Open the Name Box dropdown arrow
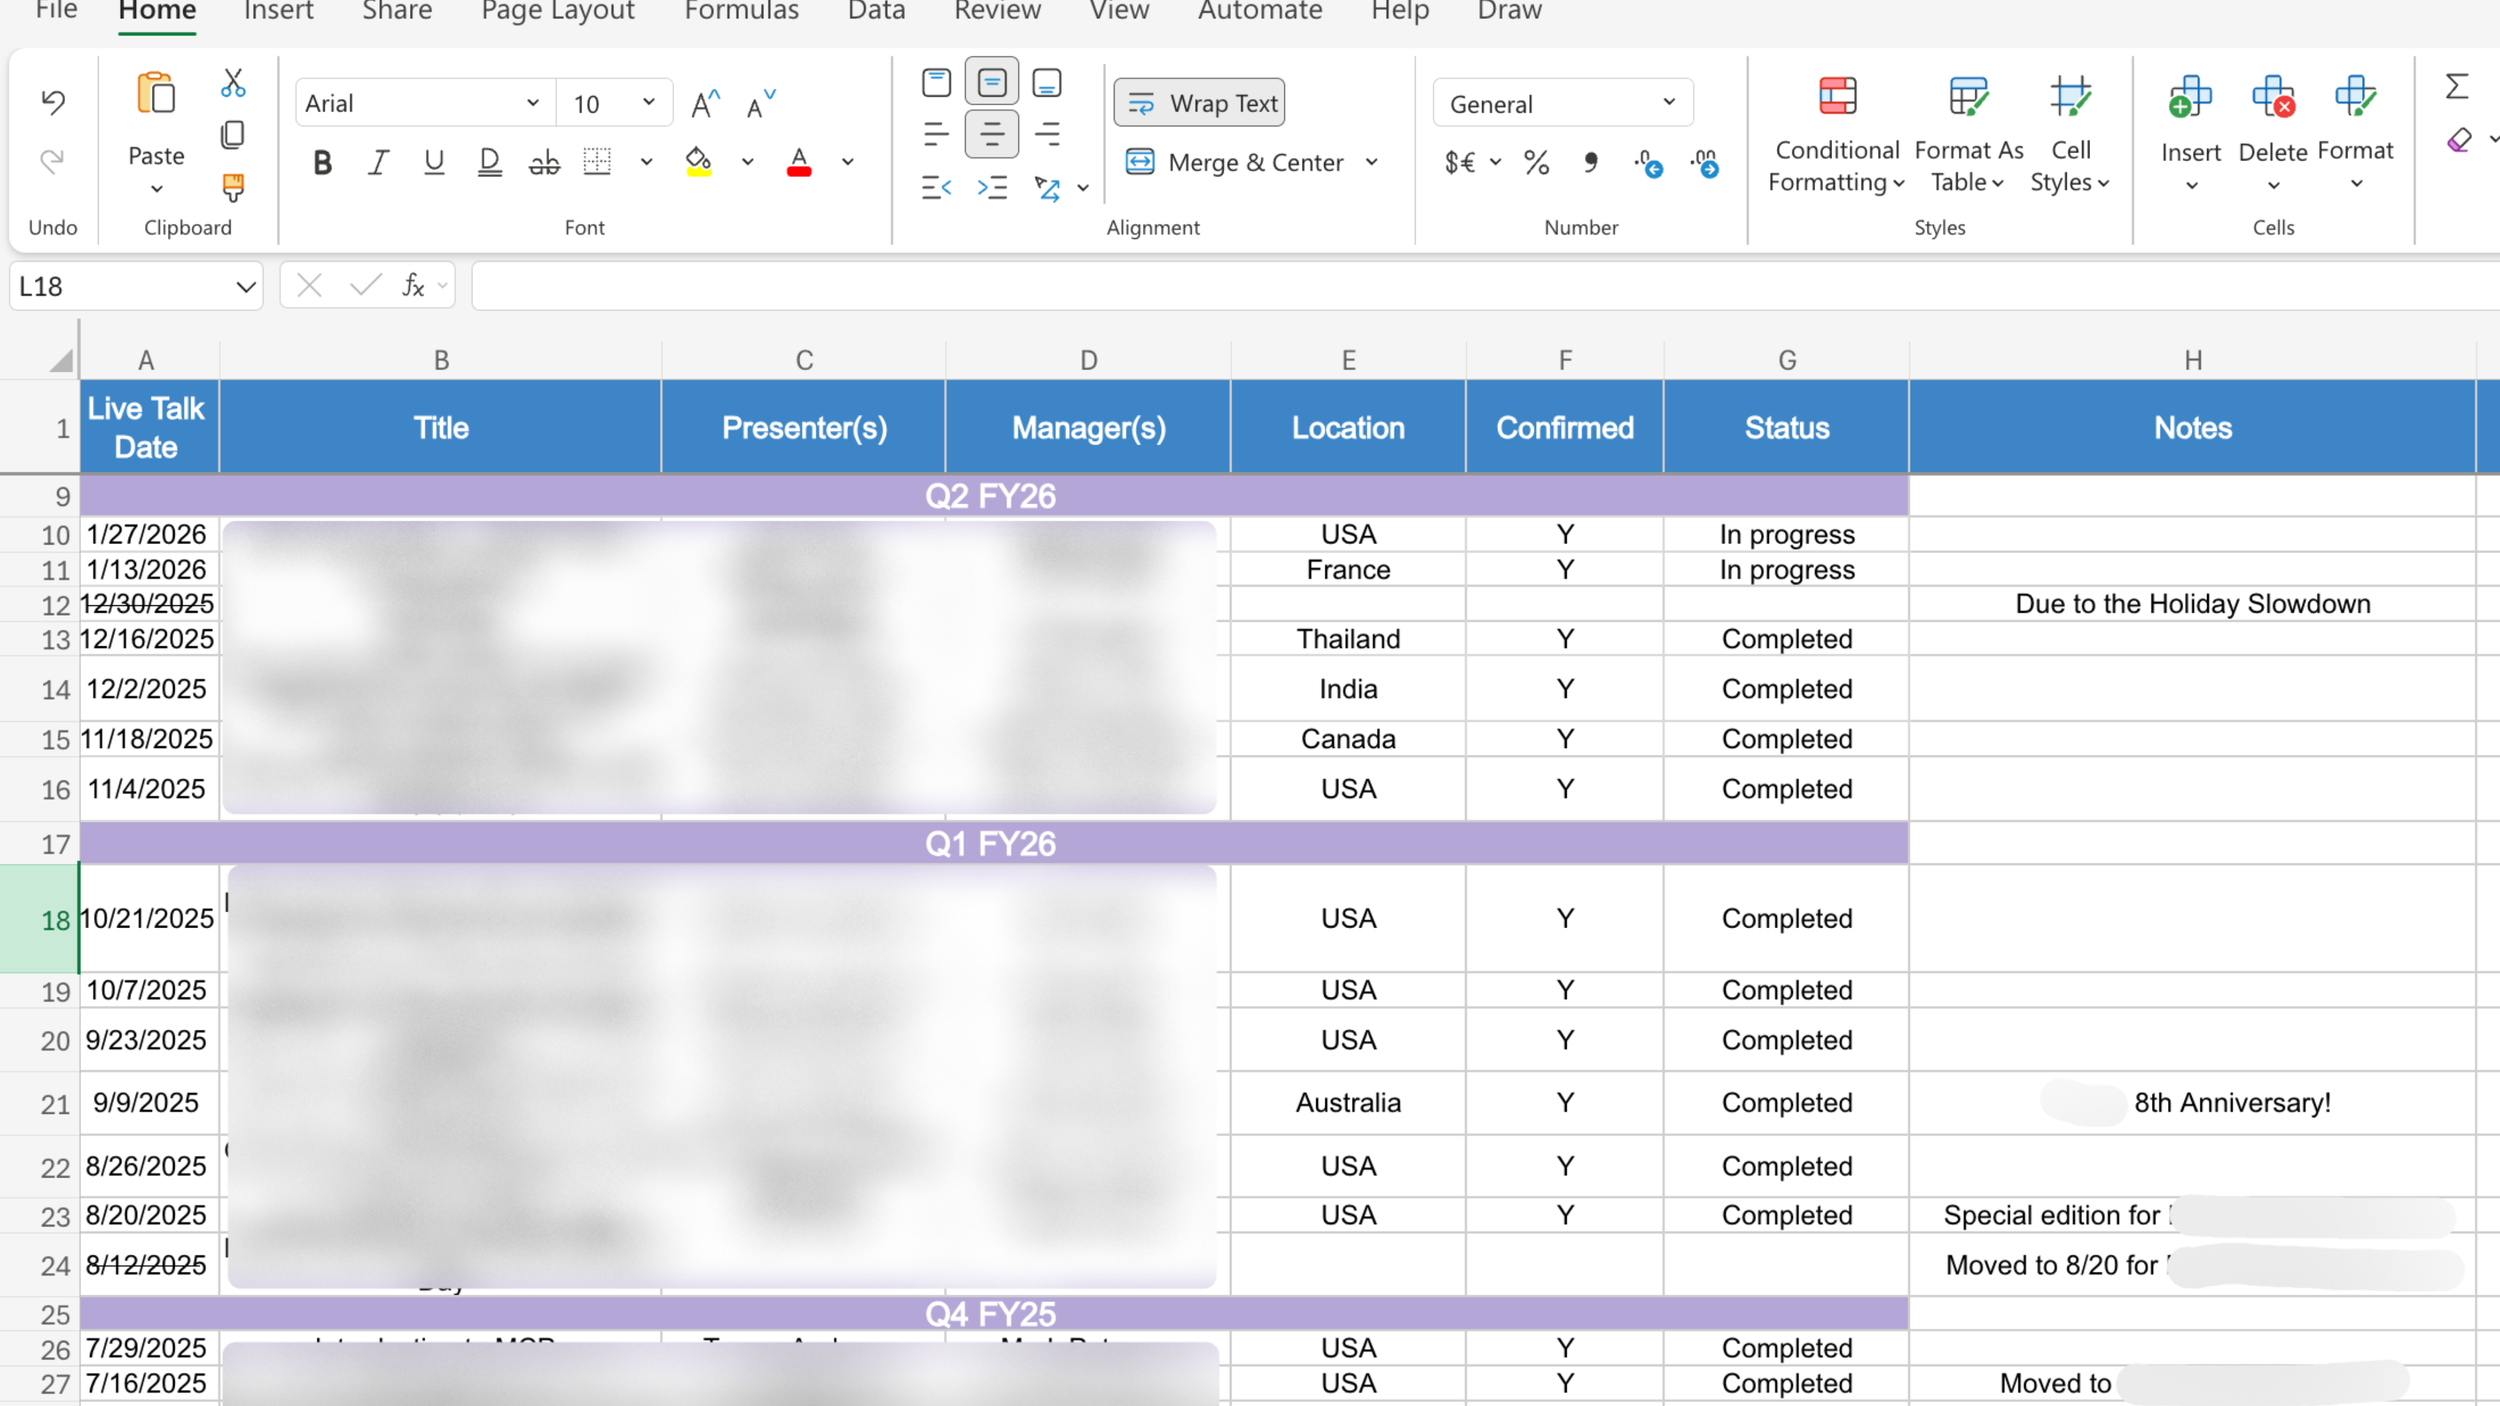Screen dimensions: 2500x1406 [245, 287]
